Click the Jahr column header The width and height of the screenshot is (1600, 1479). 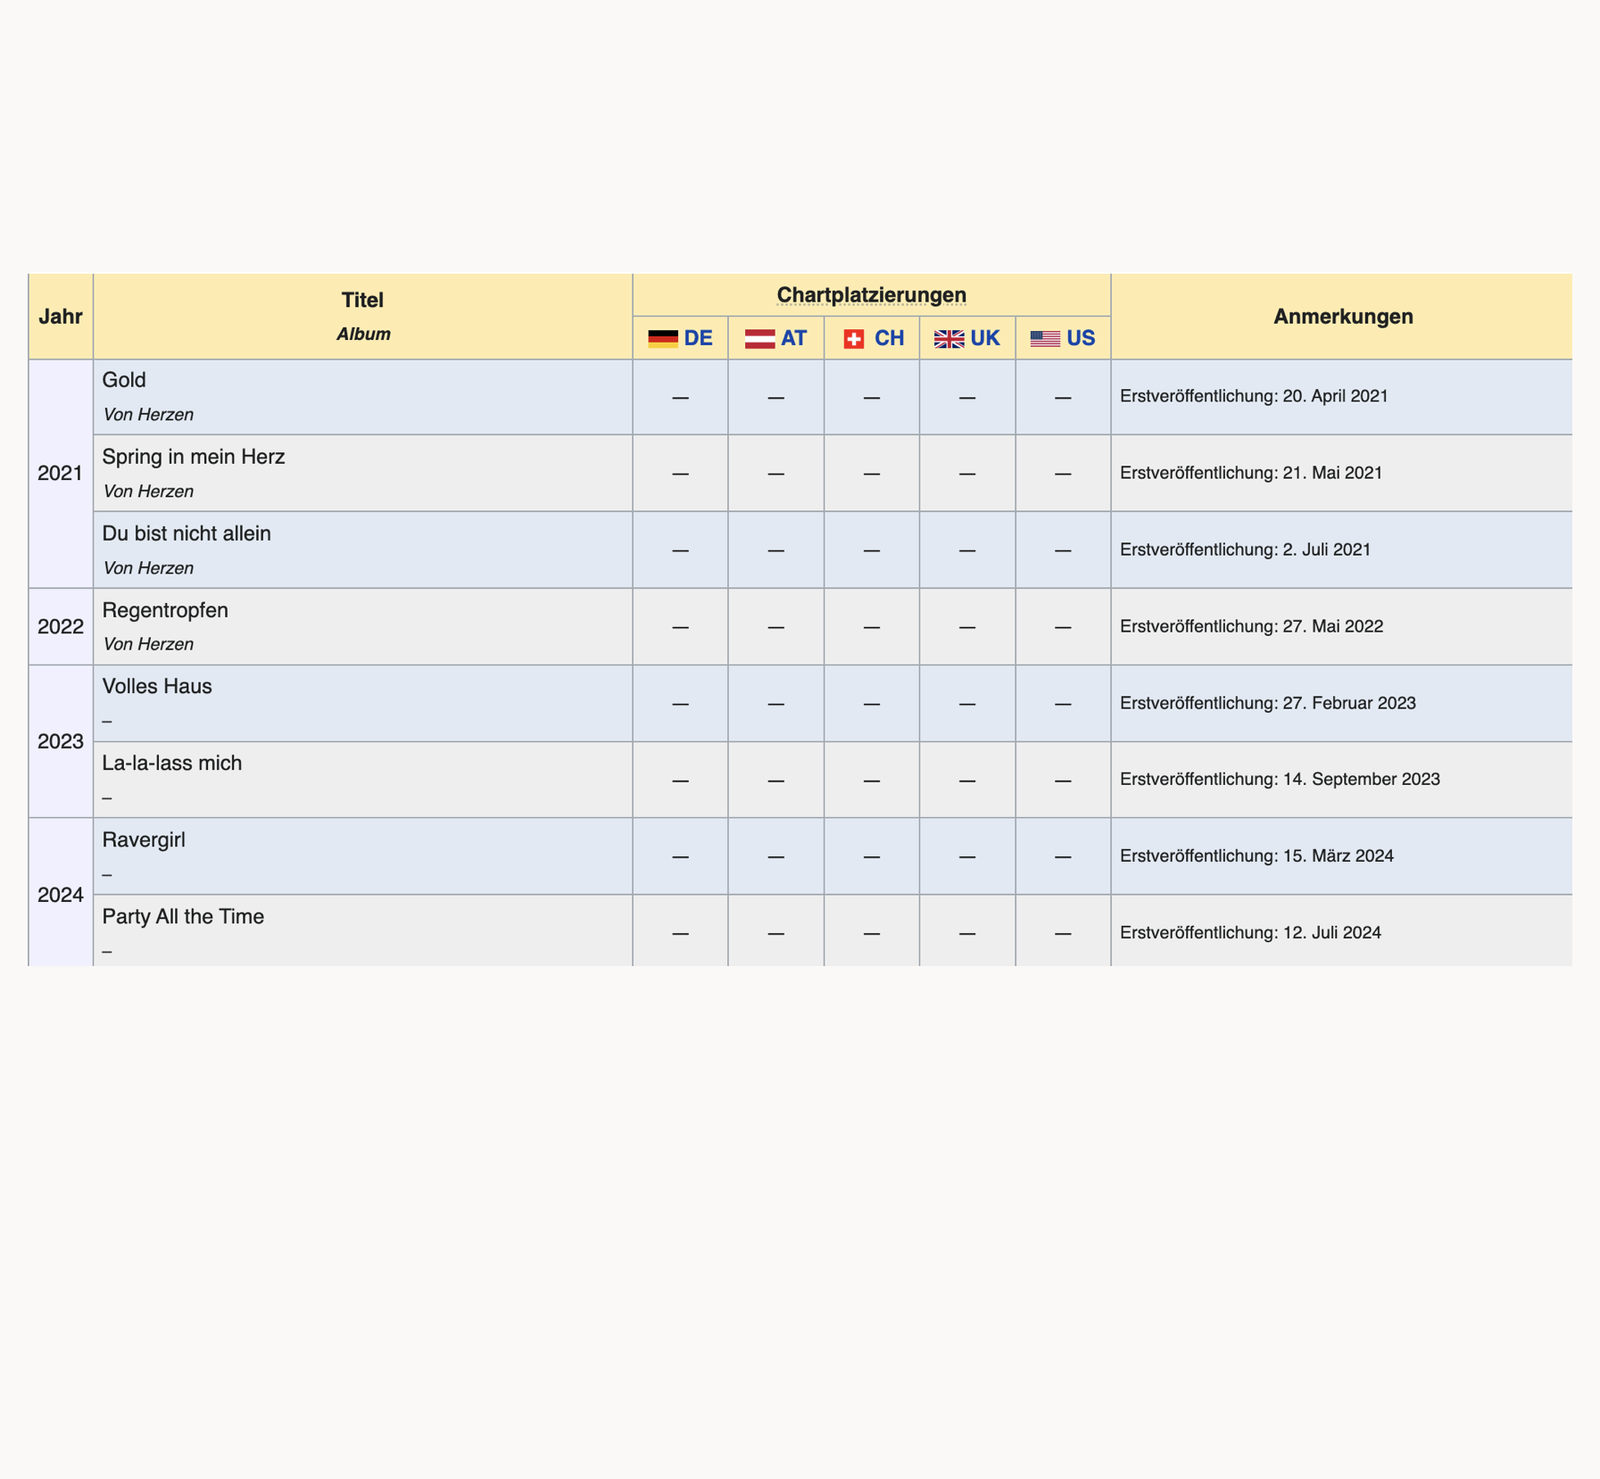pyautogui.click(x=60, y=317)
